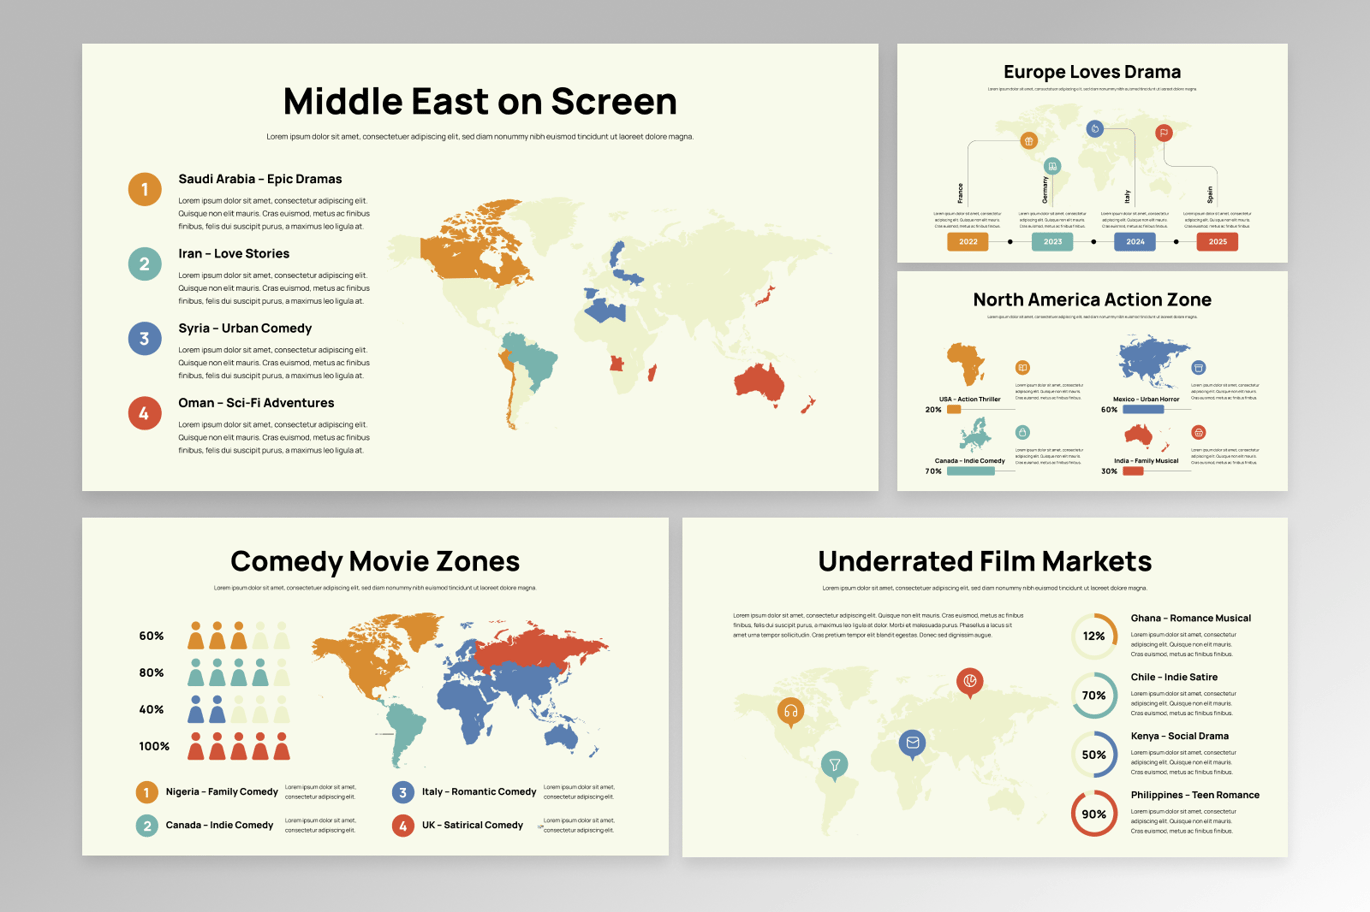Select badge 4 beside UK – Satirical Comedy
This screenshot has width=1370, height=912.
click(402, 825)
